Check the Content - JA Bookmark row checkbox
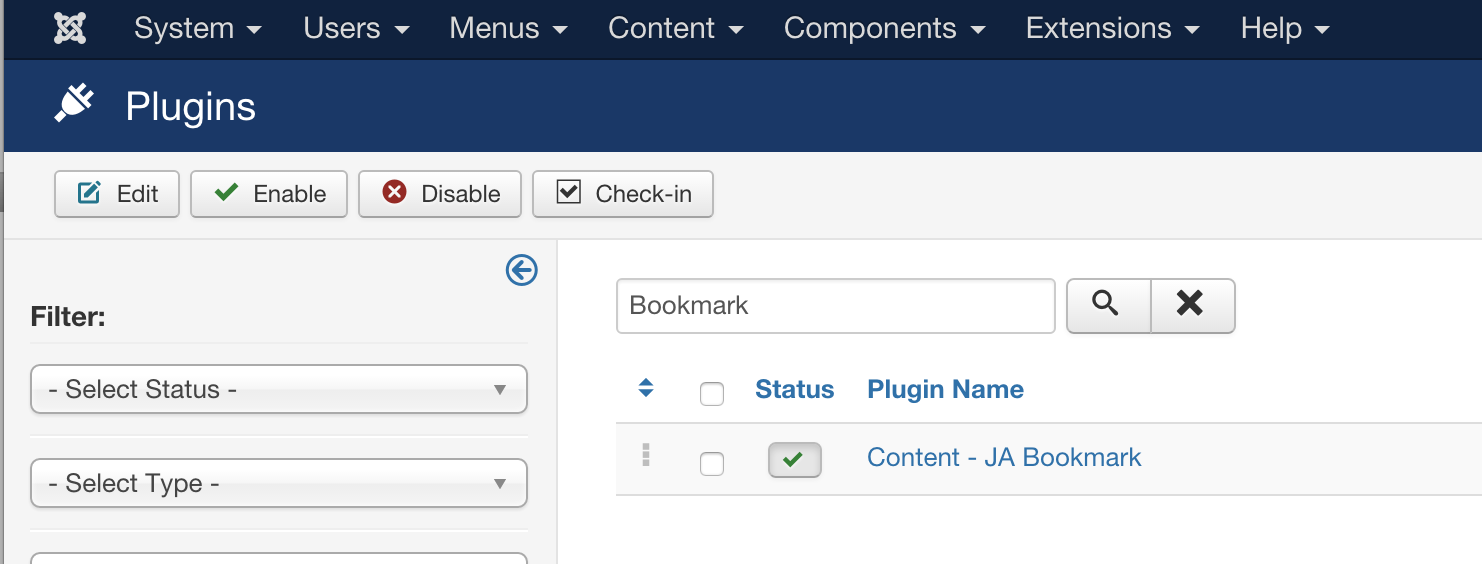 712,463
